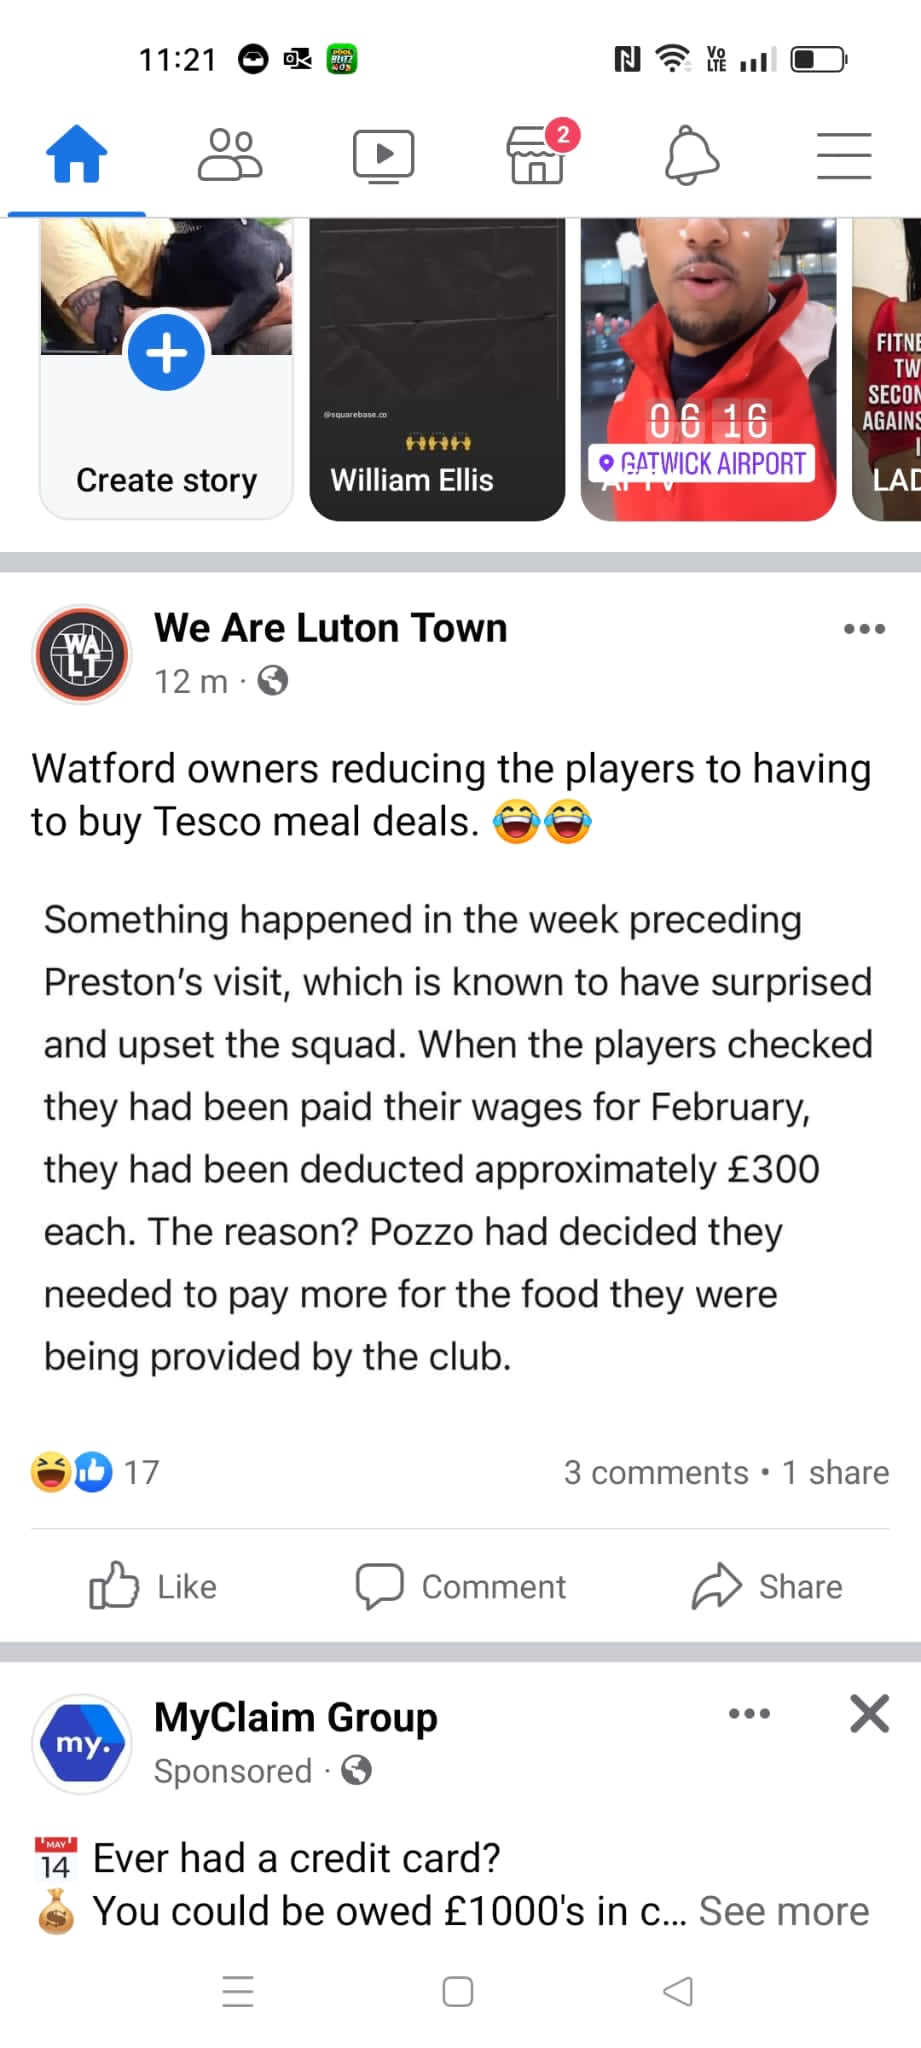The image size is (921, 2048).
Task: Share the Luton Town post
Action: pos(767,1586)
